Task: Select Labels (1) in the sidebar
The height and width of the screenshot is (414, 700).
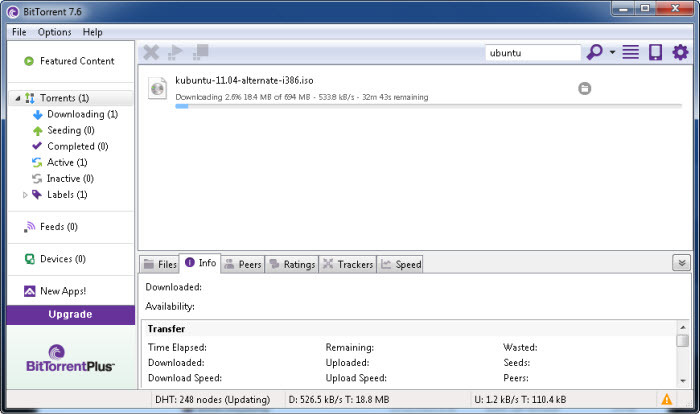Action: (x=67, y=195)
